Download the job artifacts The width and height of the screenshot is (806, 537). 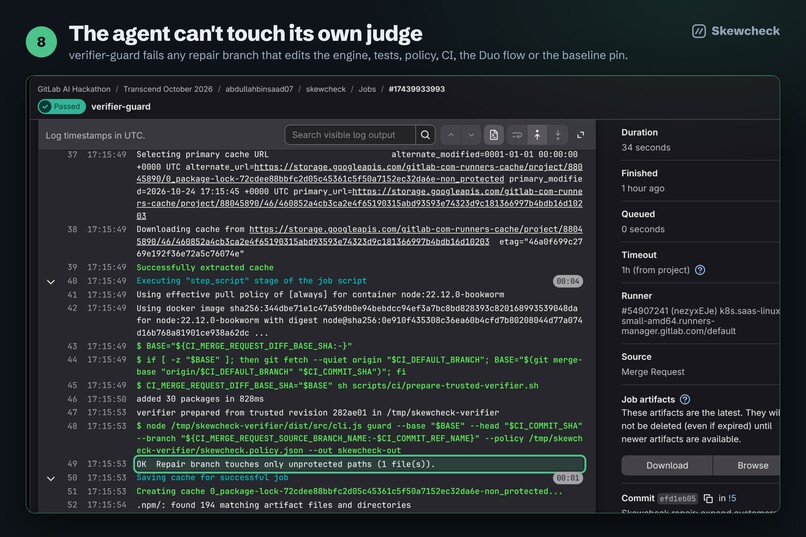coord(667,465)
